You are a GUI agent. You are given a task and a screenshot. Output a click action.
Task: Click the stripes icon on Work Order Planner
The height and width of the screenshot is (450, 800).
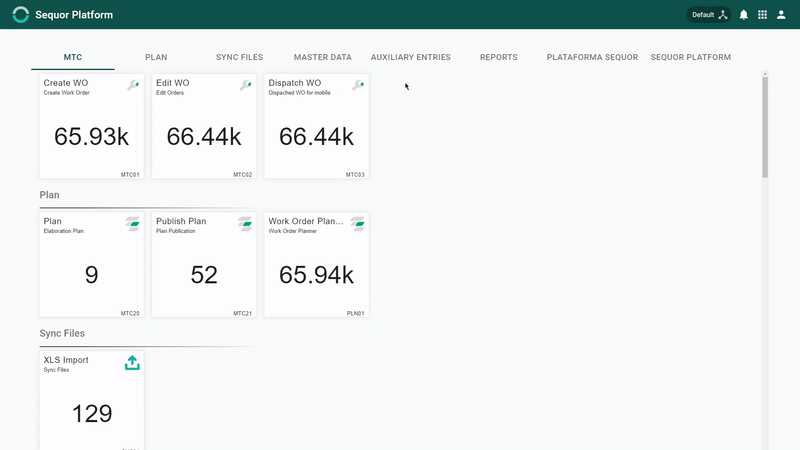coord(358,224)
